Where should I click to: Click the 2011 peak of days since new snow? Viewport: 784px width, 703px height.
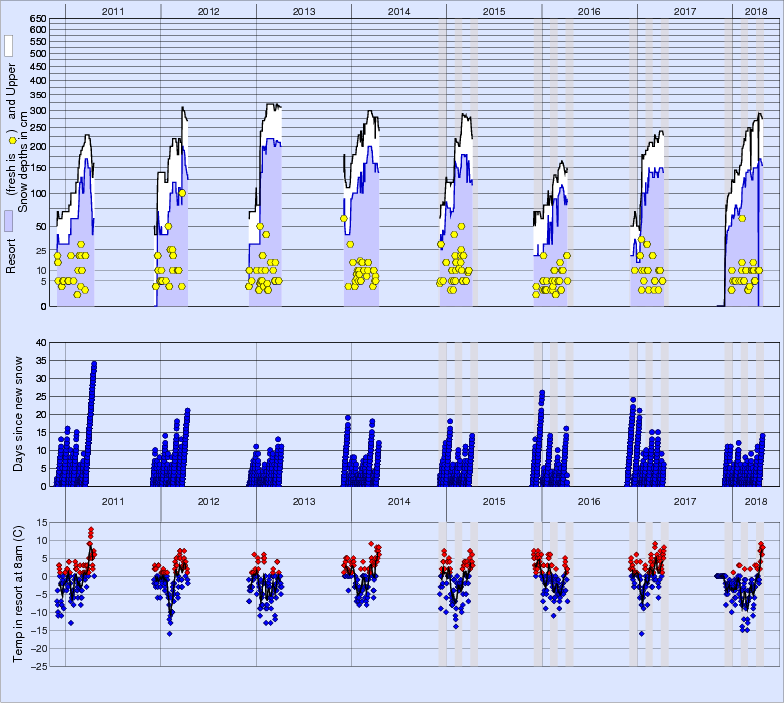pyautogui.click(x=94, y=363)
